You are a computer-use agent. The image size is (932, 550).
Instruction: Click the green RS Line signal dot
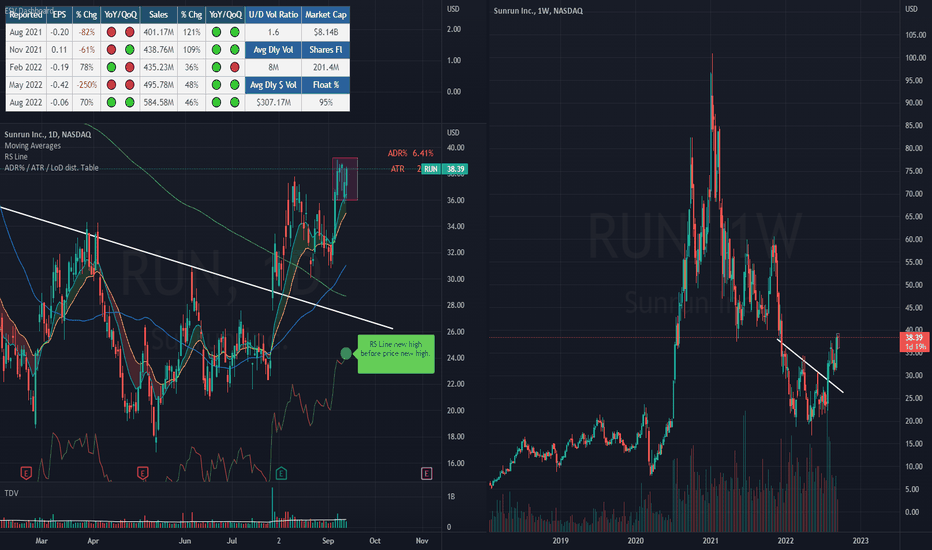[346, 354]
